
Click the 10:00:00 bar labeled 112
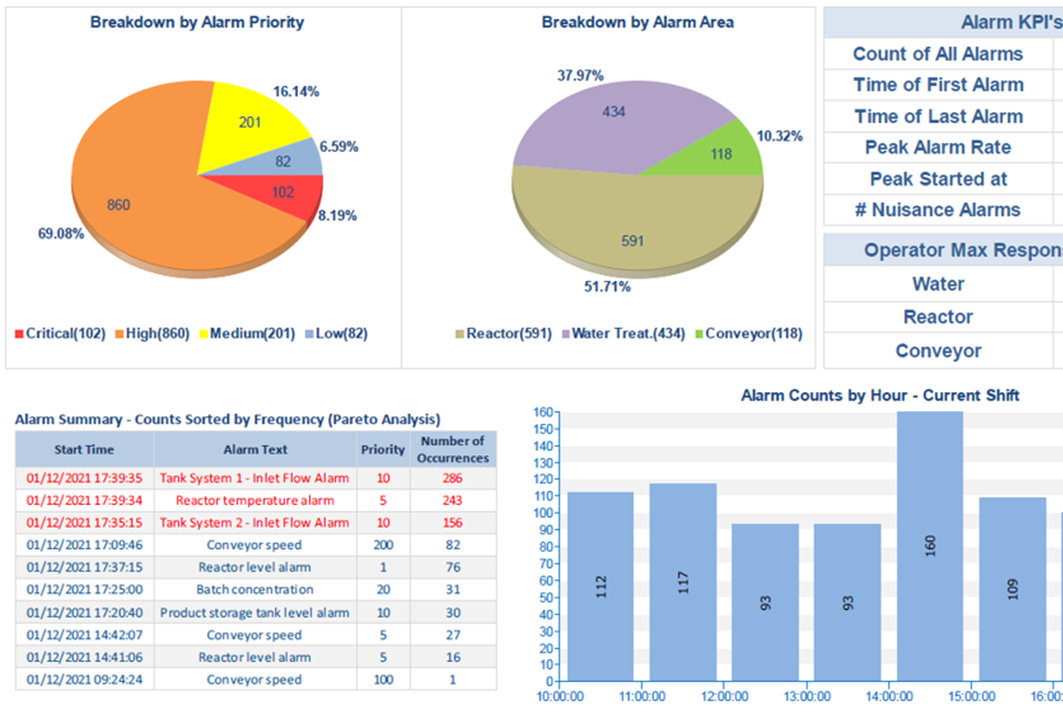601,586
